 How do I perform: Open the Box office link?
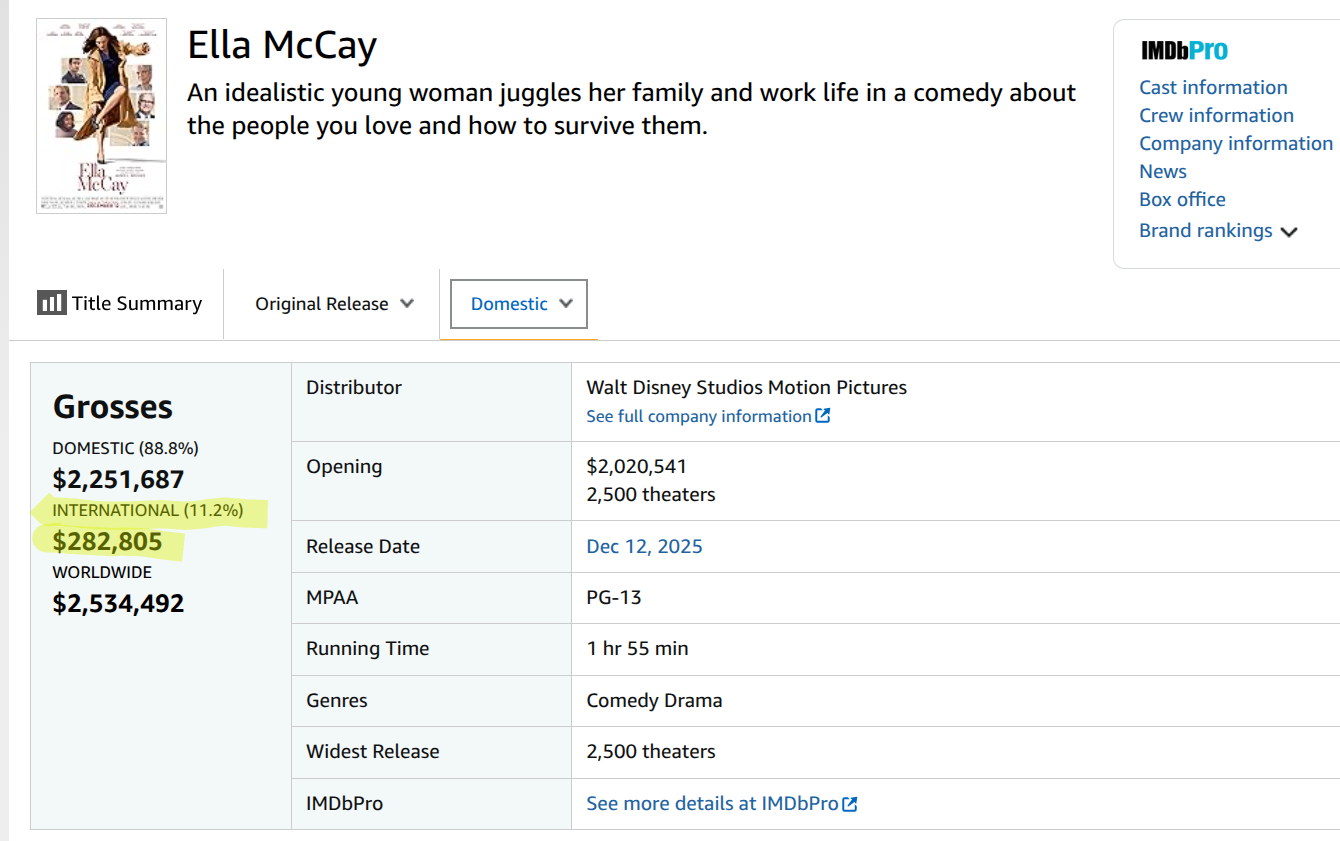coord(1182,199)
